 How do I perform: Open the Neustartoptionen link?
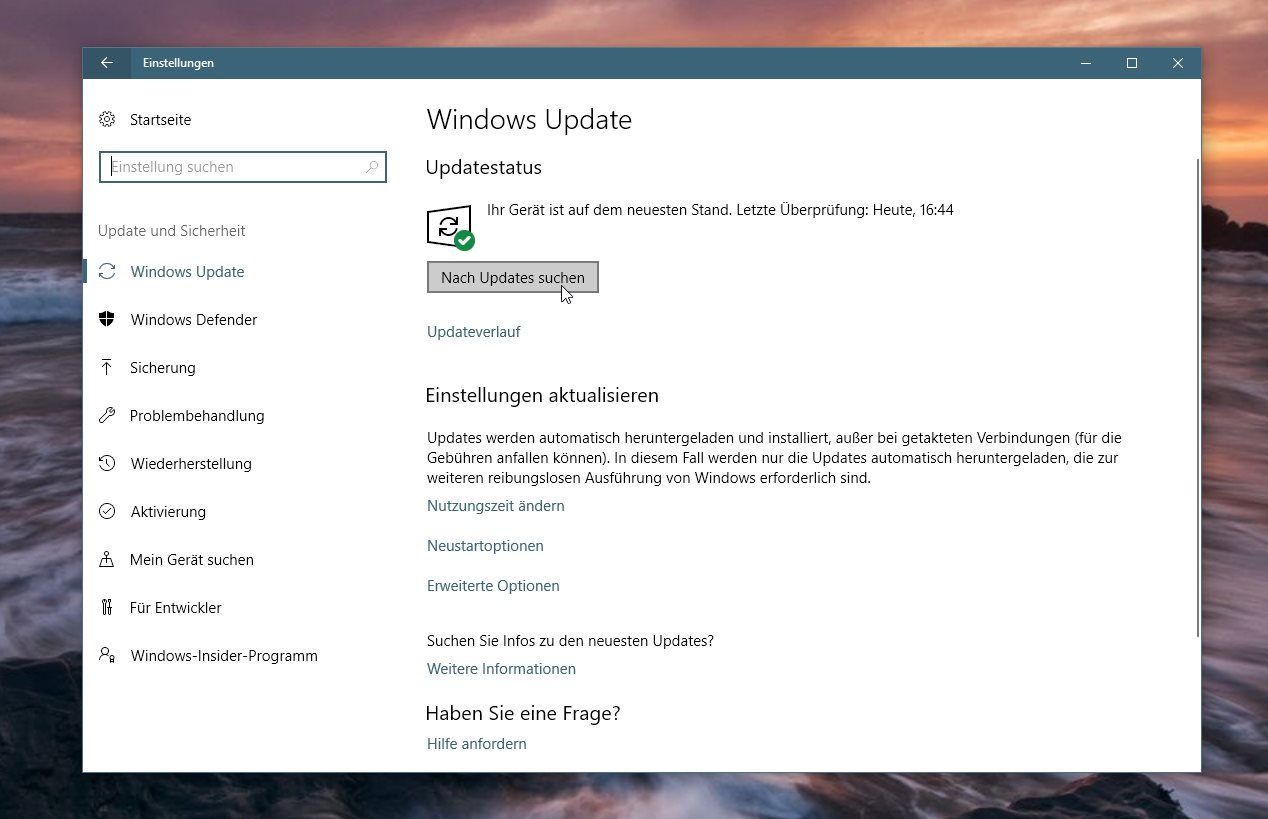[485, 546]
